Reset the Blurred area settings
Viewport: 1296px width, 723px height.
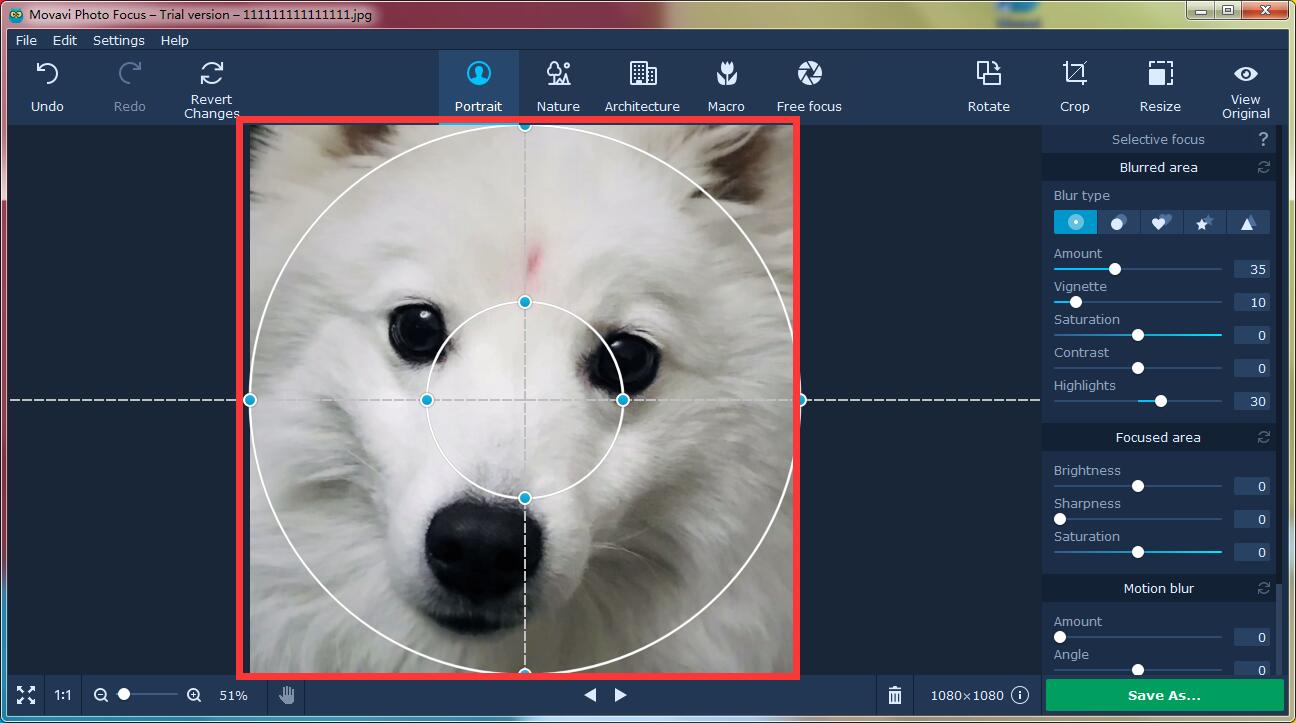(x=1264, y=167)
